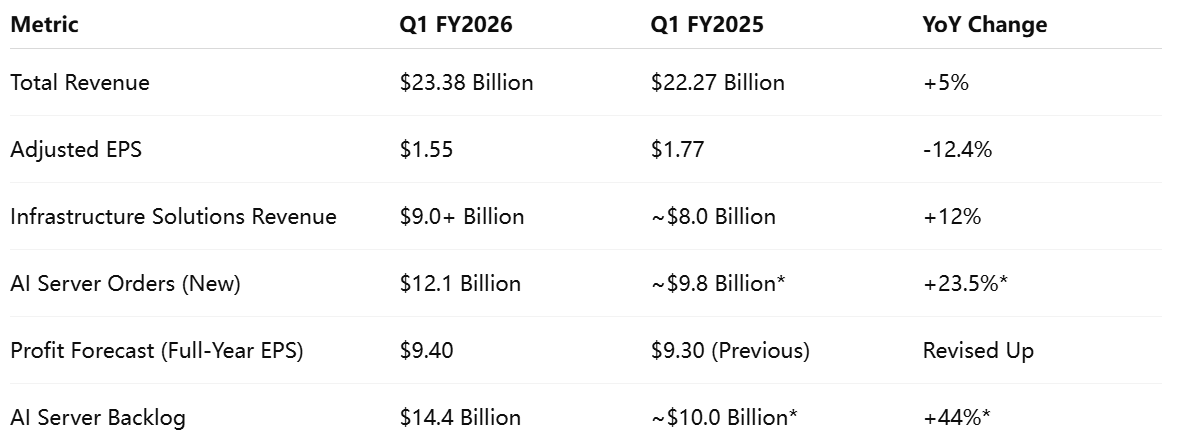Click the Profit Forecast (Full-Year EPS) label
The image size is (1185, 437).
coord(156,351)
